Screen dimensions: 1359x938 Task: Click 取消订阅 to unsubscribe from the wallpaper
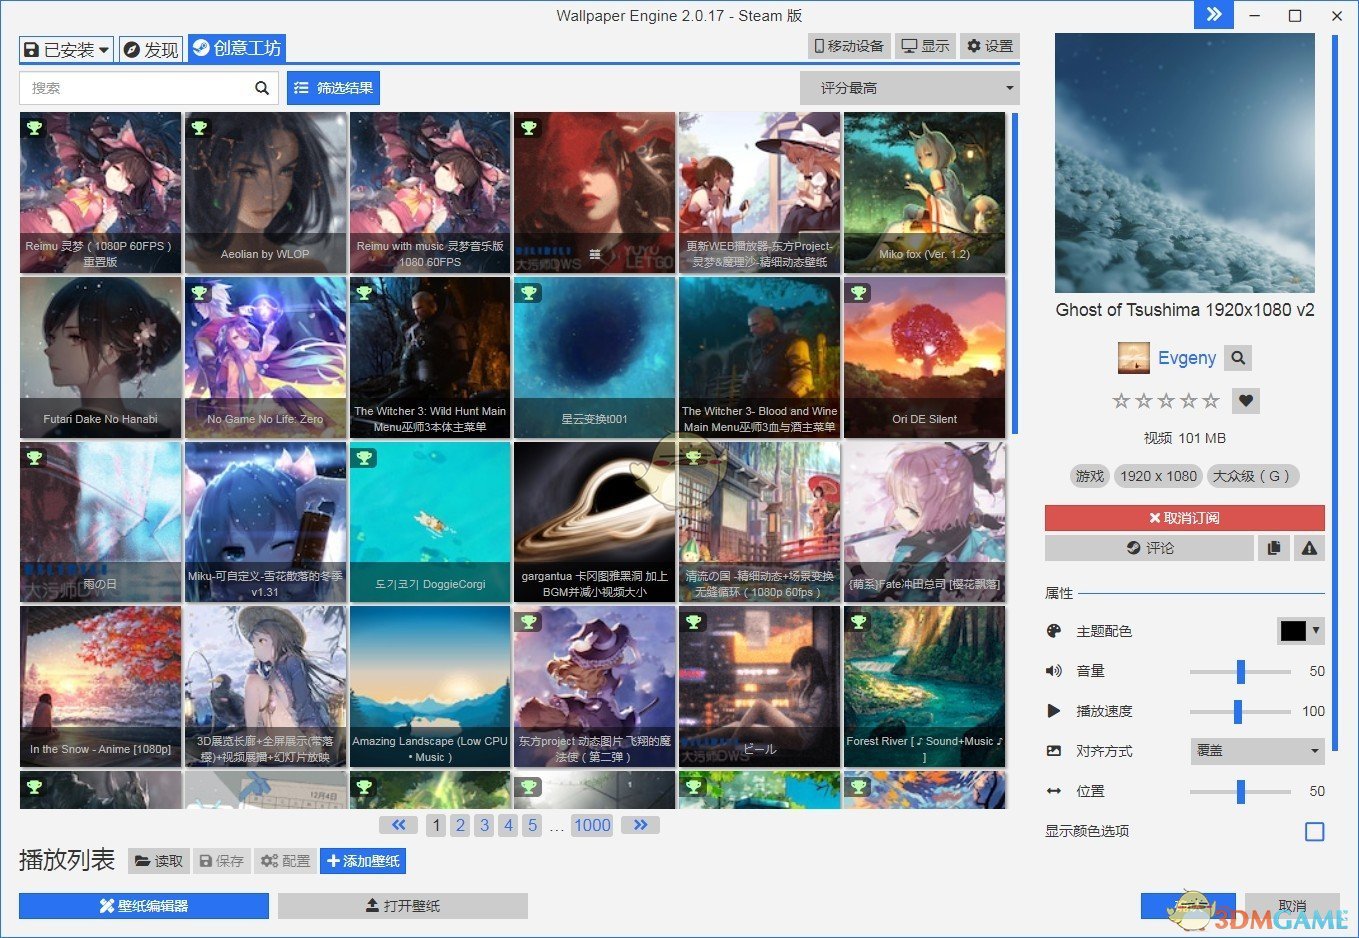click(1184, 518)
